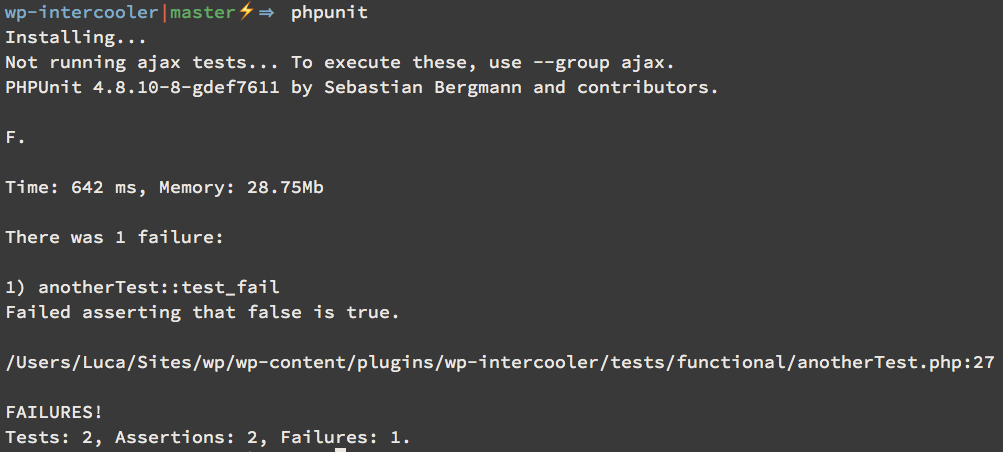Click the phpunit command text

pyautogui.click(x=329, y=13)
